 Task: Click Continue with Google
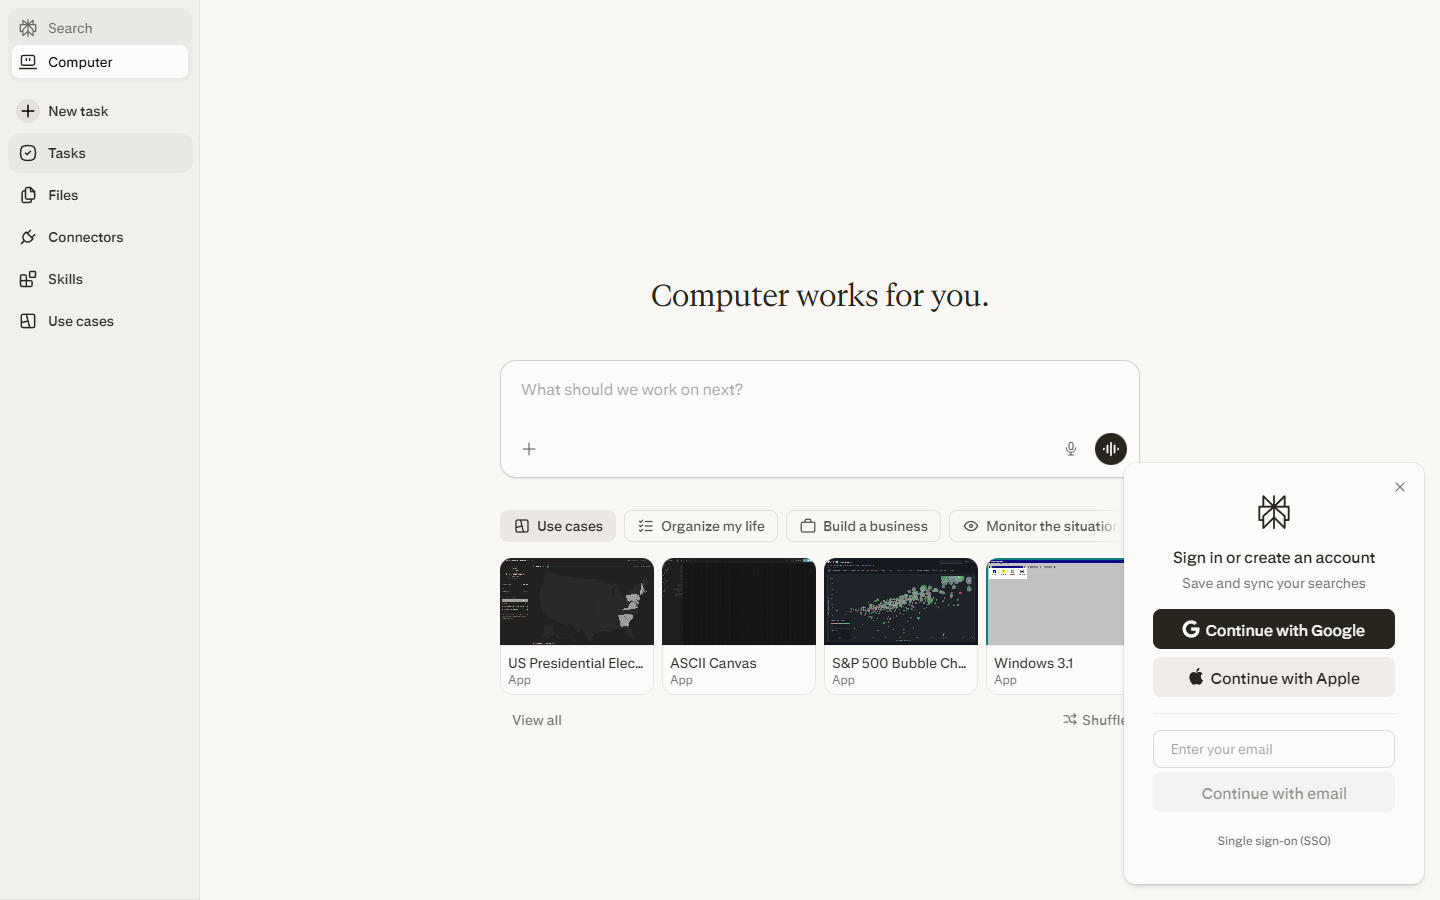click(1274, 629)
